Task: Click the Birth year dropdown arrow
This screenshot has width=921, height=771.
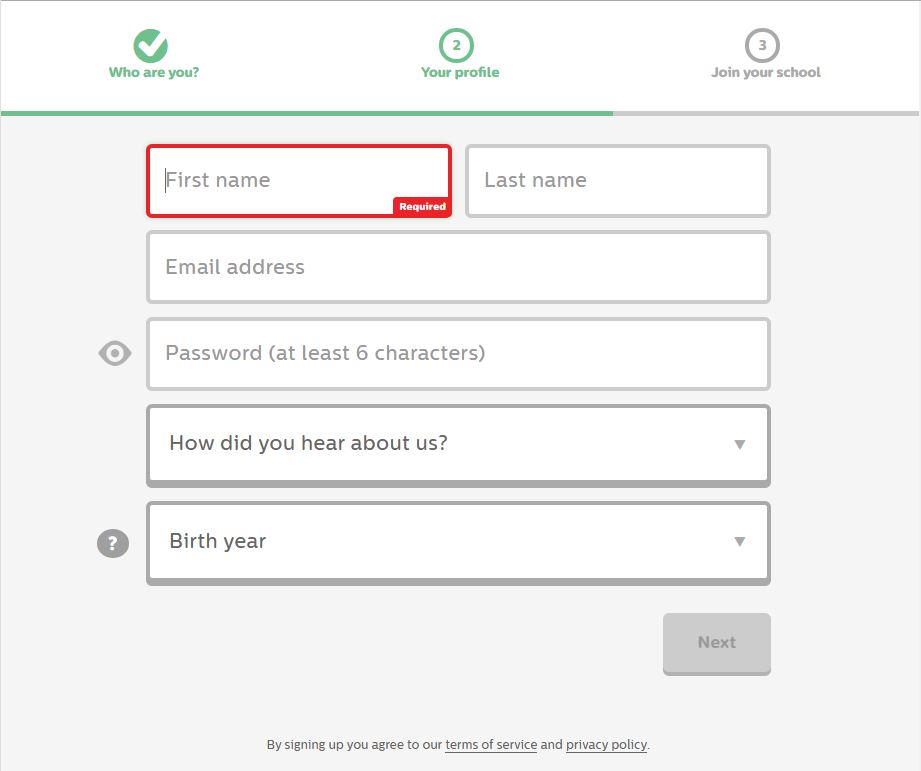Action: (740, 542)
